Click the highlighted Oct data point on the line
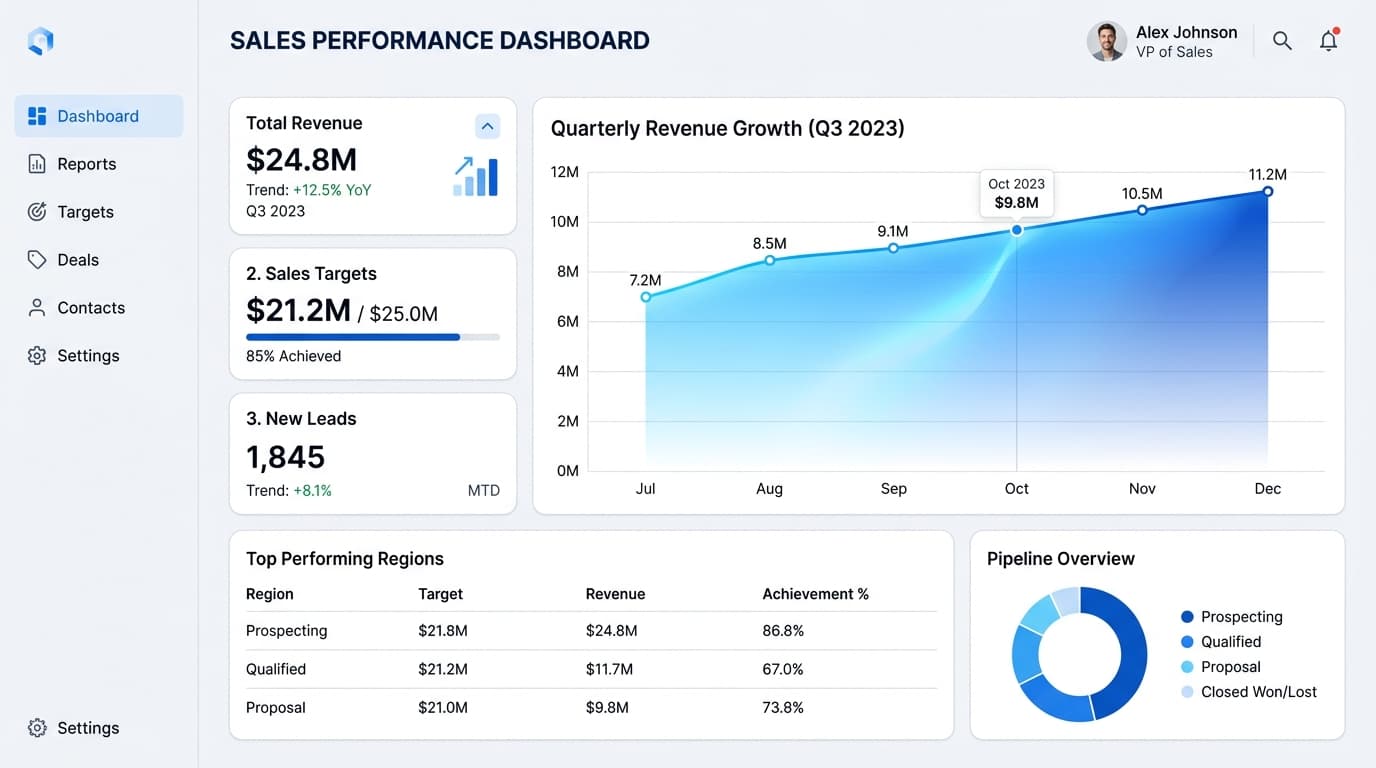The height and width of the screenshot is (768, 1376). 1017,230
